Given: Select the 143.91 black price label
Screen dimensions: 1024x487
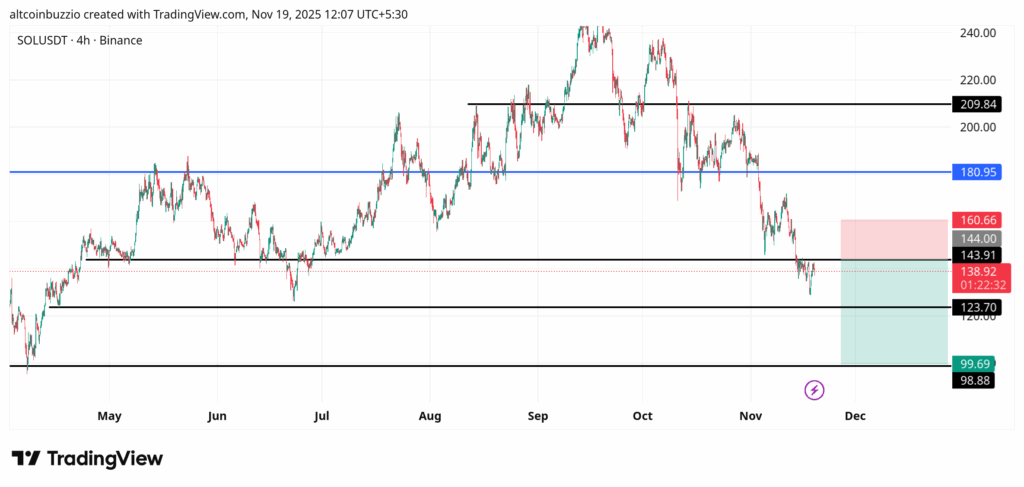Looking at the screenshot, I should pyautogui.click(x=974, y=256).
